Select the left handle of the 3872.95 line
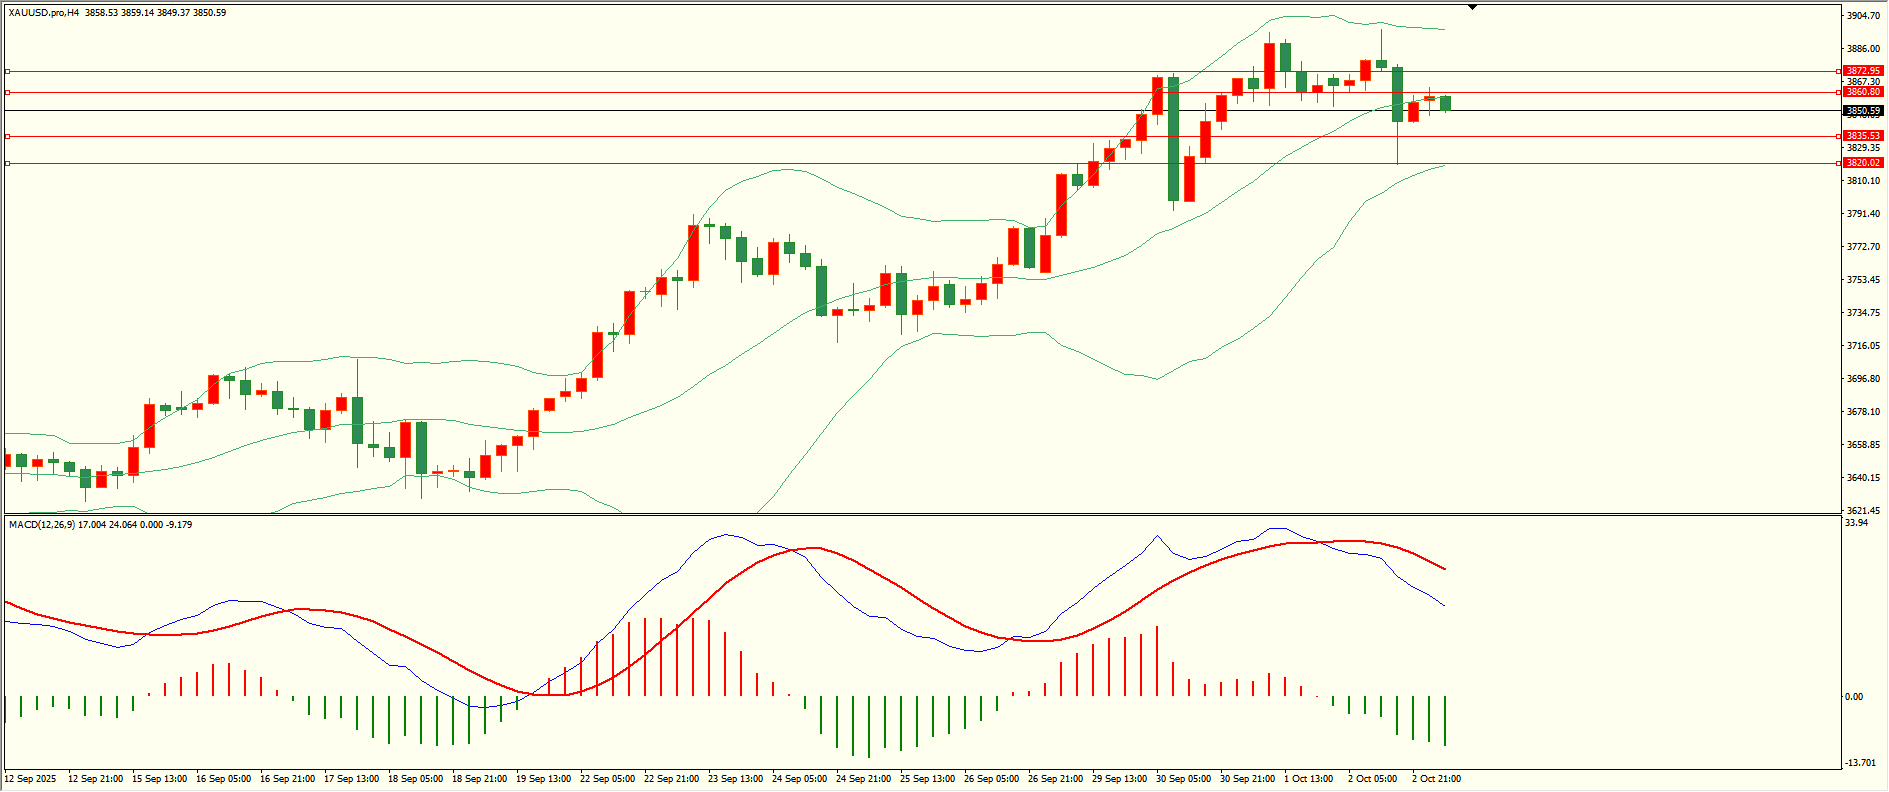 [x=7, y=72]
